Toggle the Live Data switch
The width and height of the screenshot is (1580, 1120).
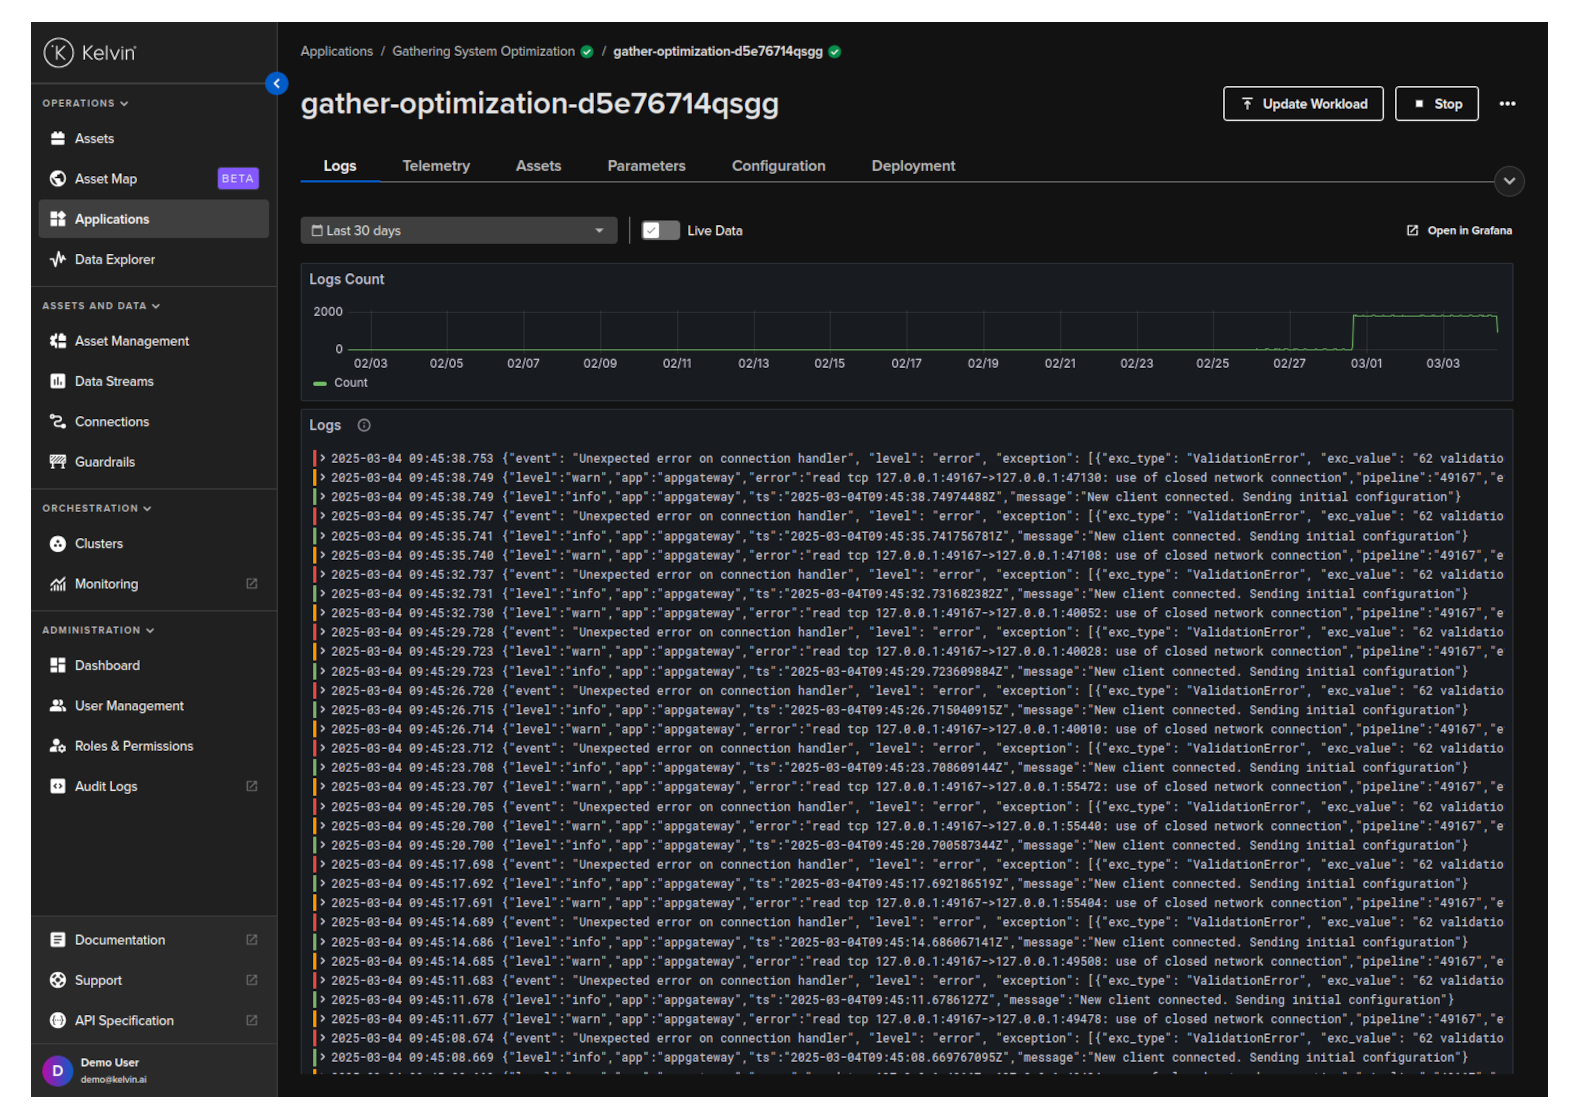pos(660,231)
